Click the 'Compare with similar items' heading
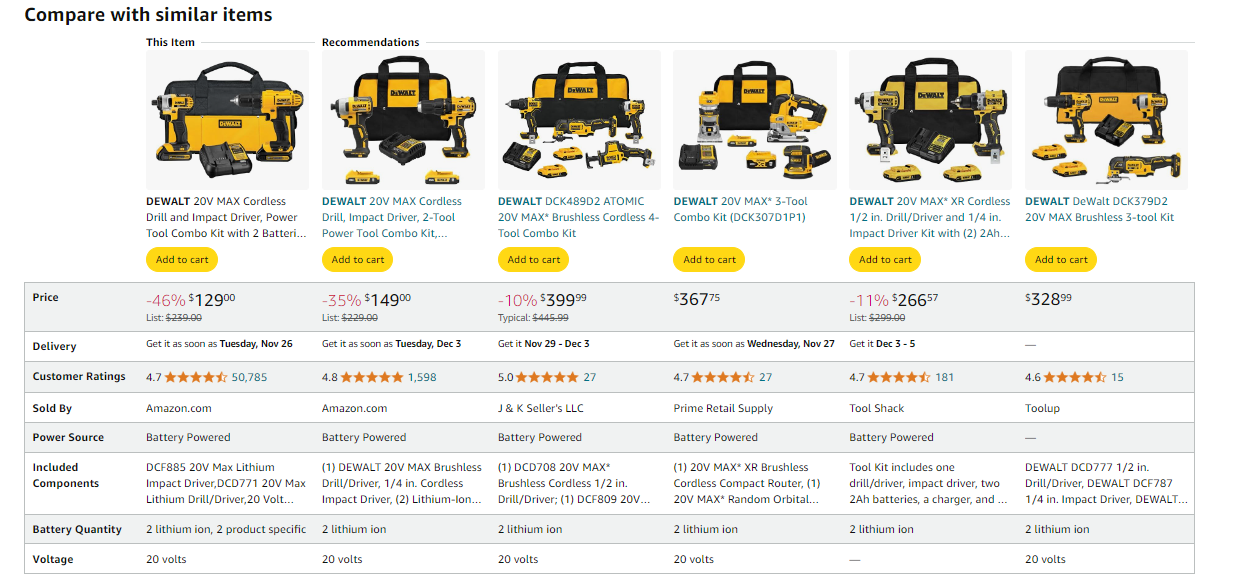The width and height of the screenshot is (1234, 588). 148,15
